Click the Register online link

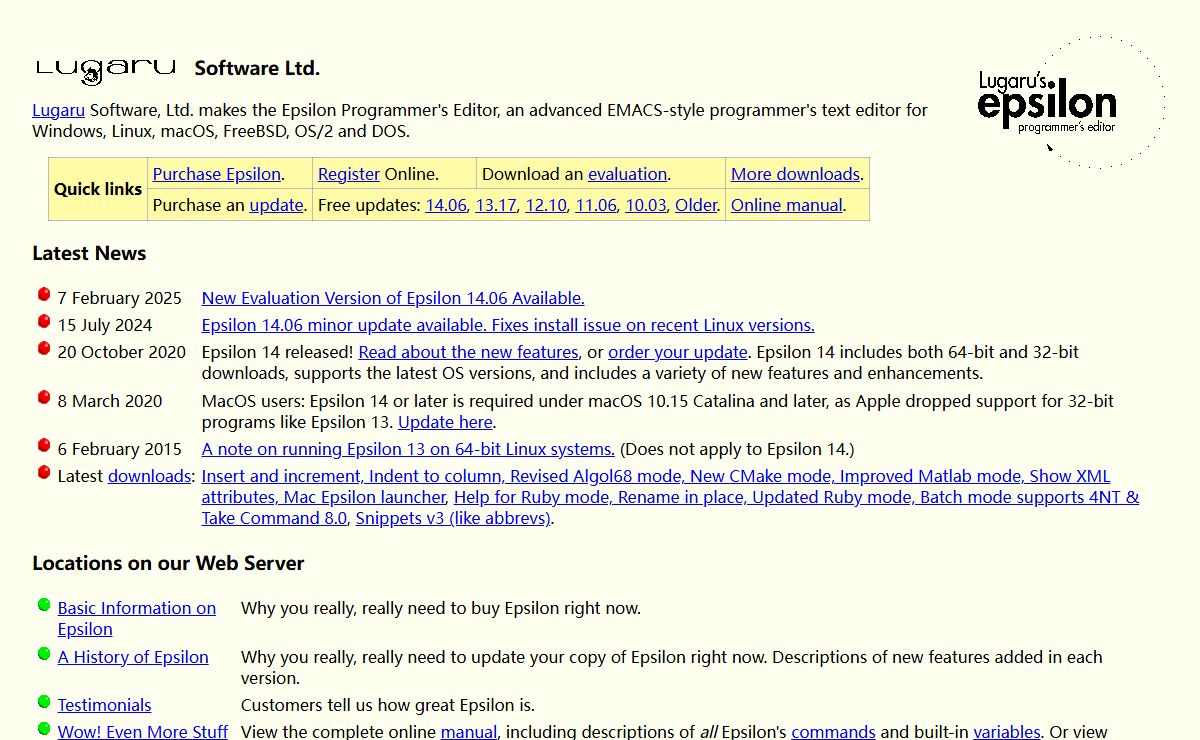pyautogui.click(x=349, y=174)
